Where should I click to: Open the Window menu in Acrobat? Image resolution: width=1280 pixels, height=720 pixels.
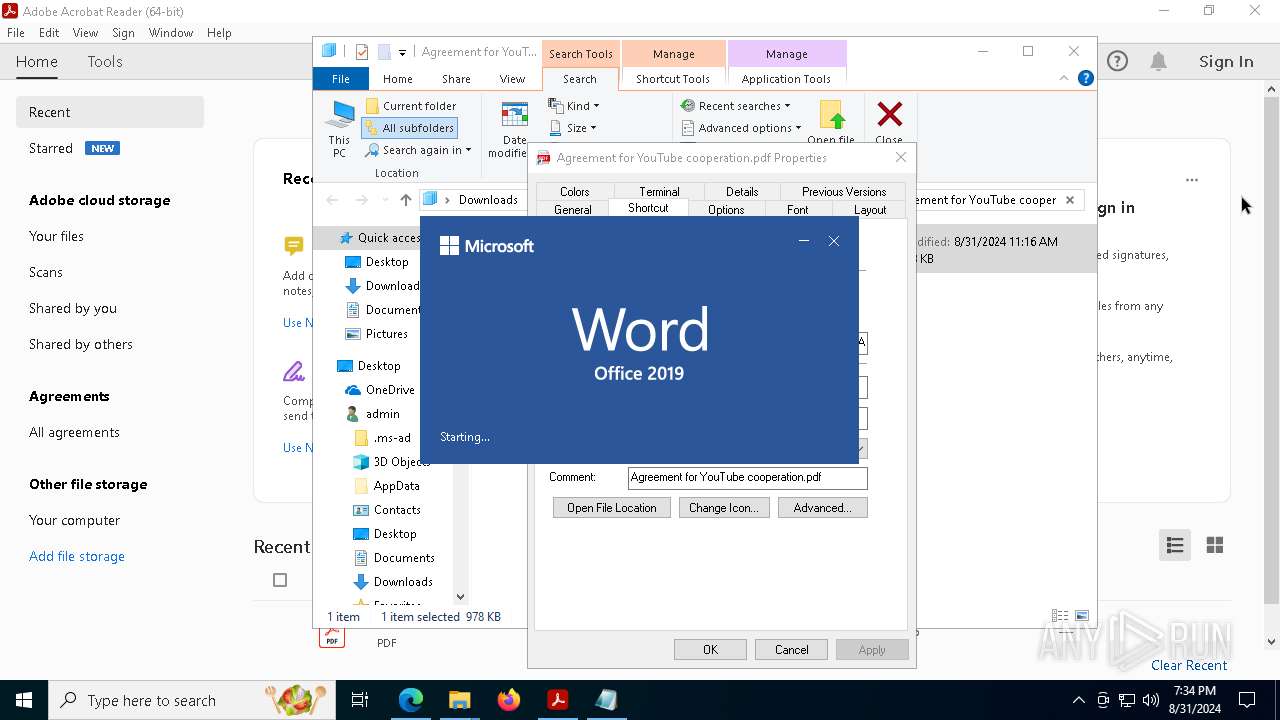click(171, 33)
